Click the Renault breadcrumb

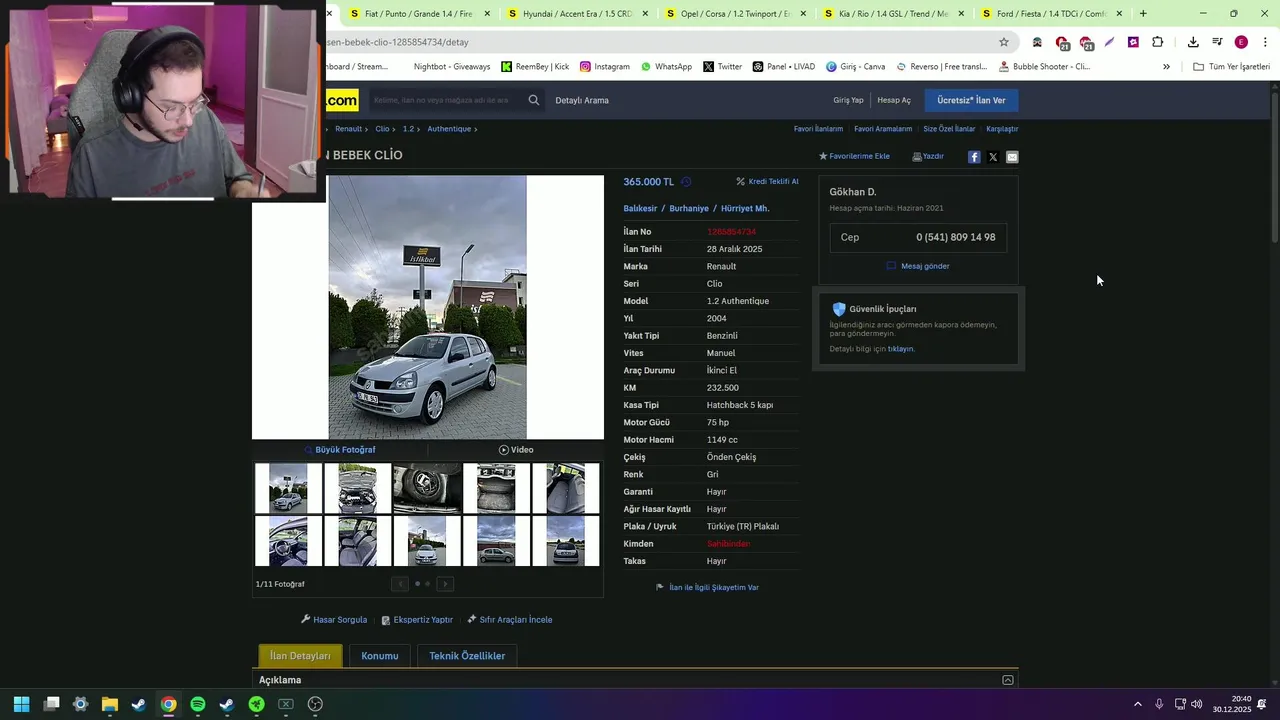click(x=348, y=129)
